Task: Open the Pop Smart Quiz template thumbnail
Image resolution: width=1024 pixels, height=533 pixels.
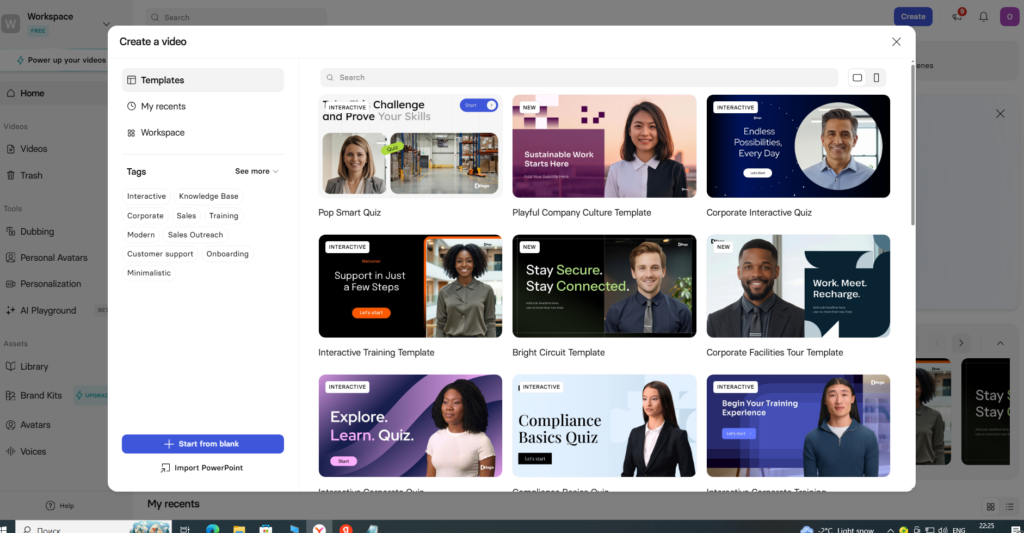Action: (410, 146)
